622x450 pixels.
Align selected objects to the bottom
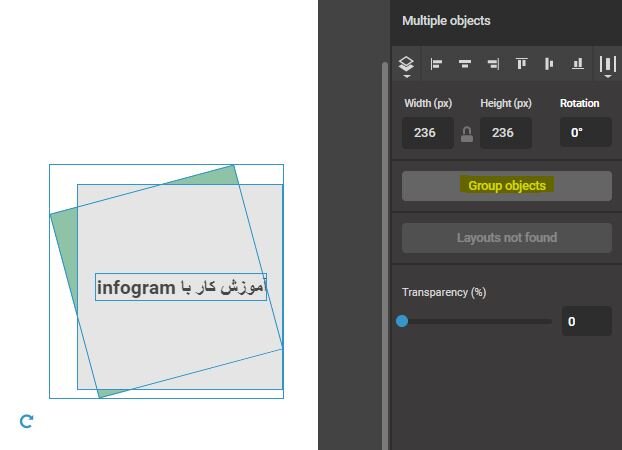[x=578, y=63]
